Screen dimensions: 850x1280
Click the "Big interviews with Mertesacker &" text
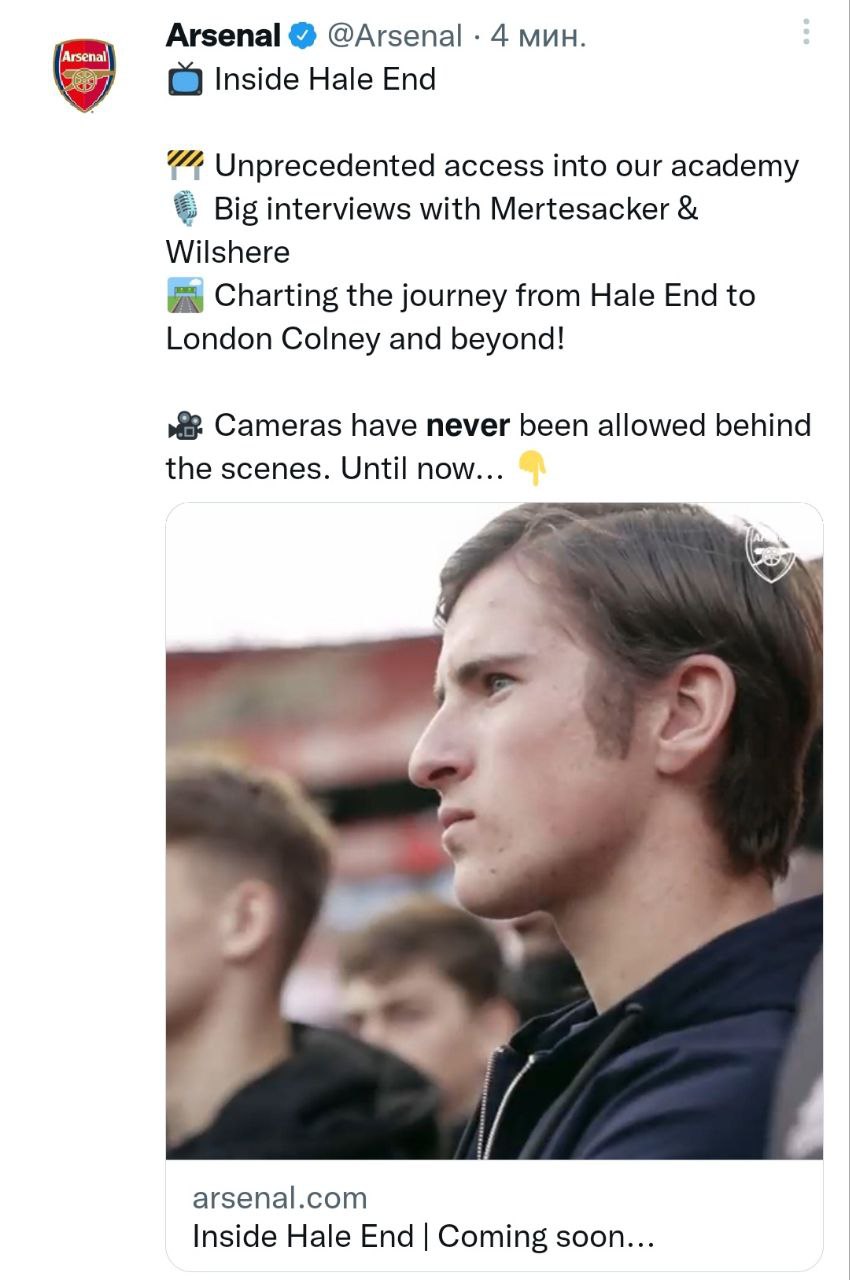[x=456, y=209]
